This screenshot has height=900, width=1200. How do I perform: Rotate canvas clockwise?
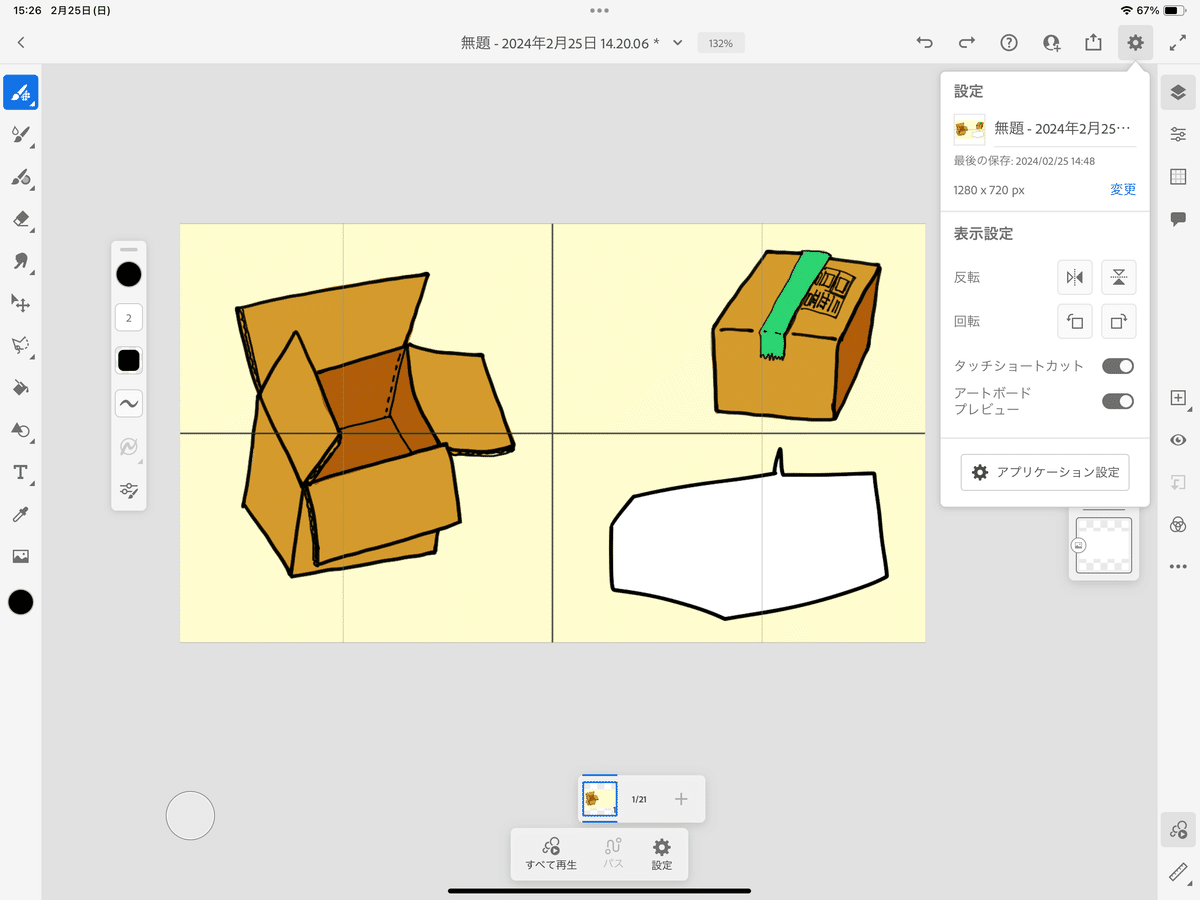pyautogui.click(x=1119, y=321)
